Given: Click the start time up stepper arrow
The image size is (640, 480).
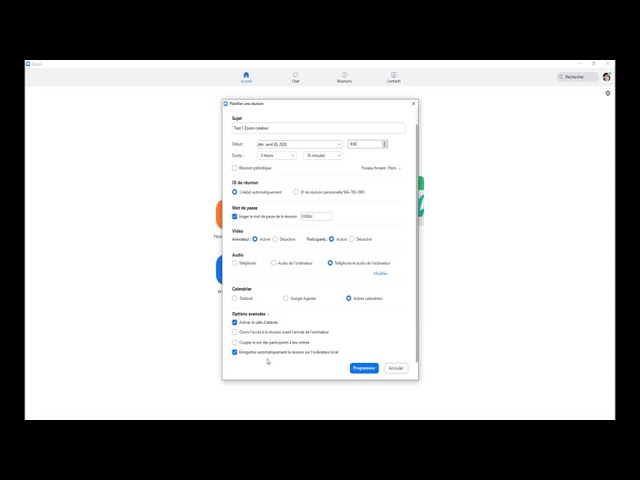Looking at the screenshot, I should tap(384, 142).
